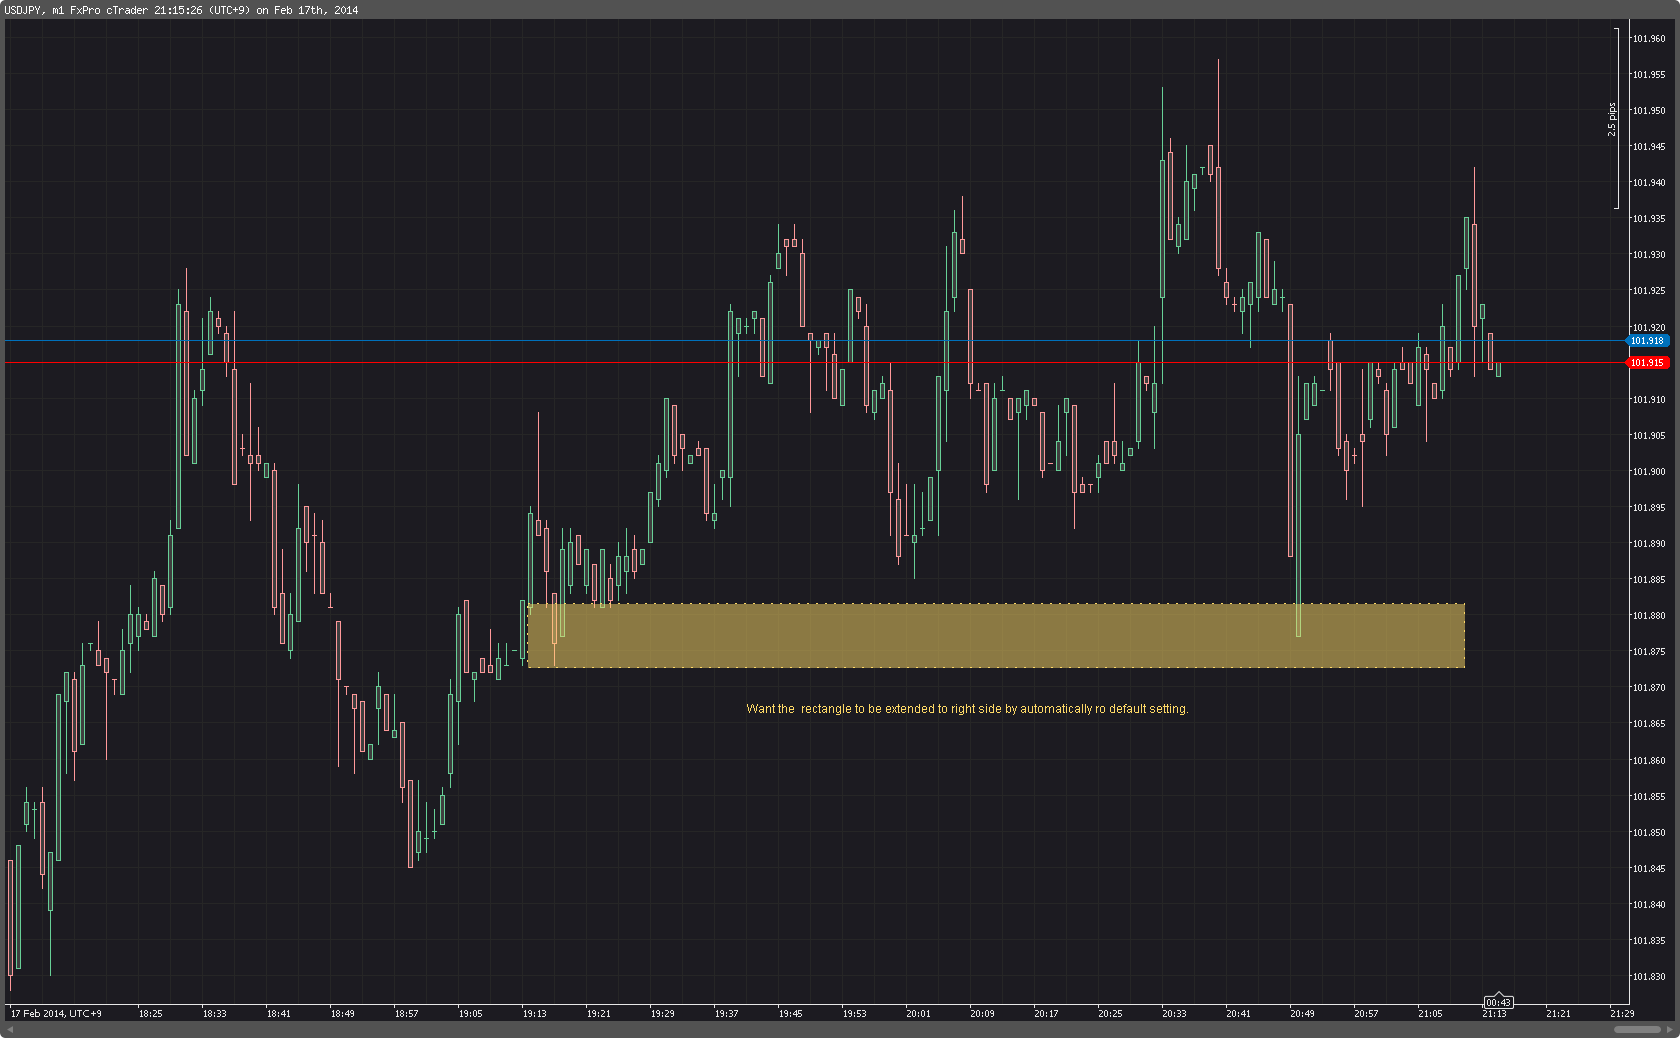Click the 20:01 time axis label
The width and height of the screenshot is (1680, 1038).
tap(918, 1014)
